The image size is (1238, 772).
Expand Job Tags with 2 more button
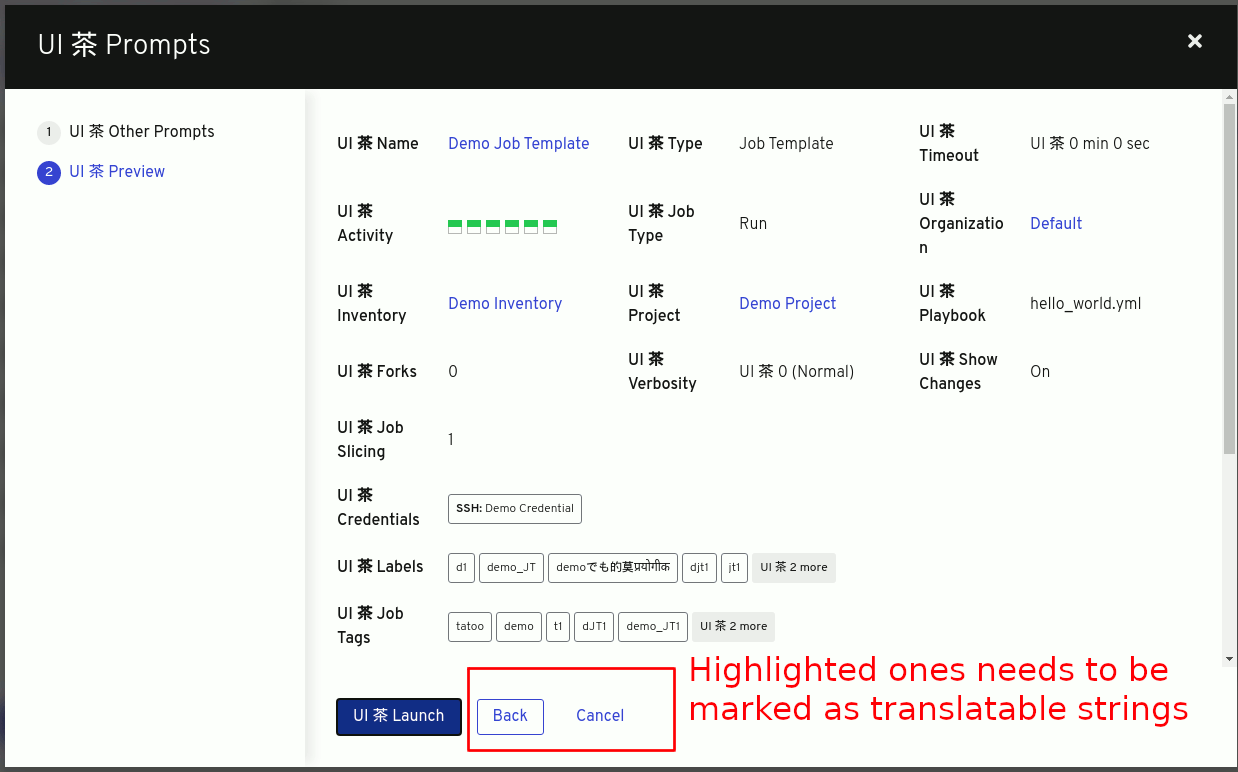[x=733, y=626]
